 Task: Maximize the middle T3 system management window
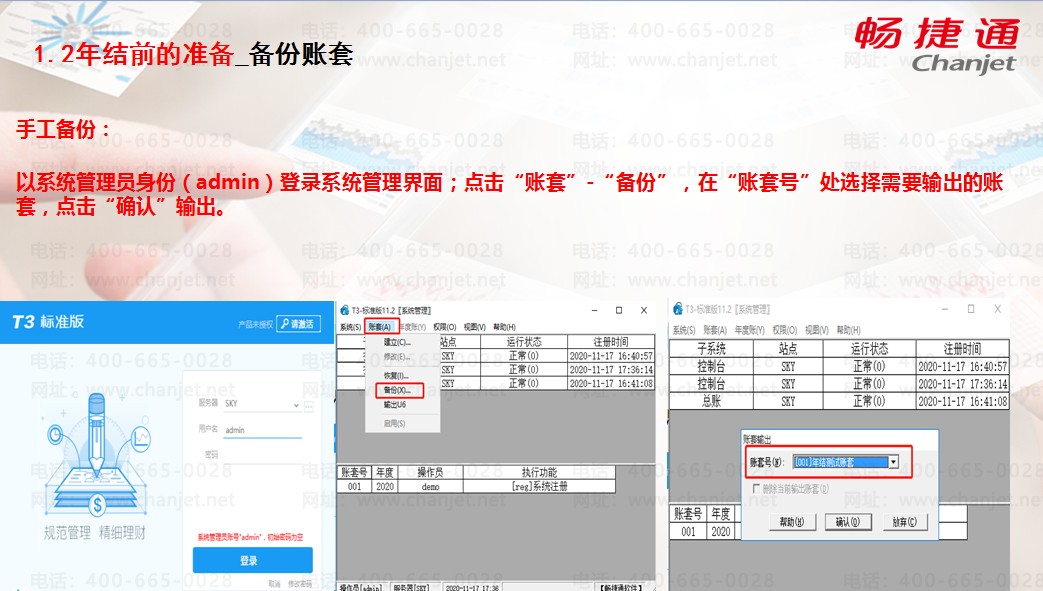click(x=619, y=310)
